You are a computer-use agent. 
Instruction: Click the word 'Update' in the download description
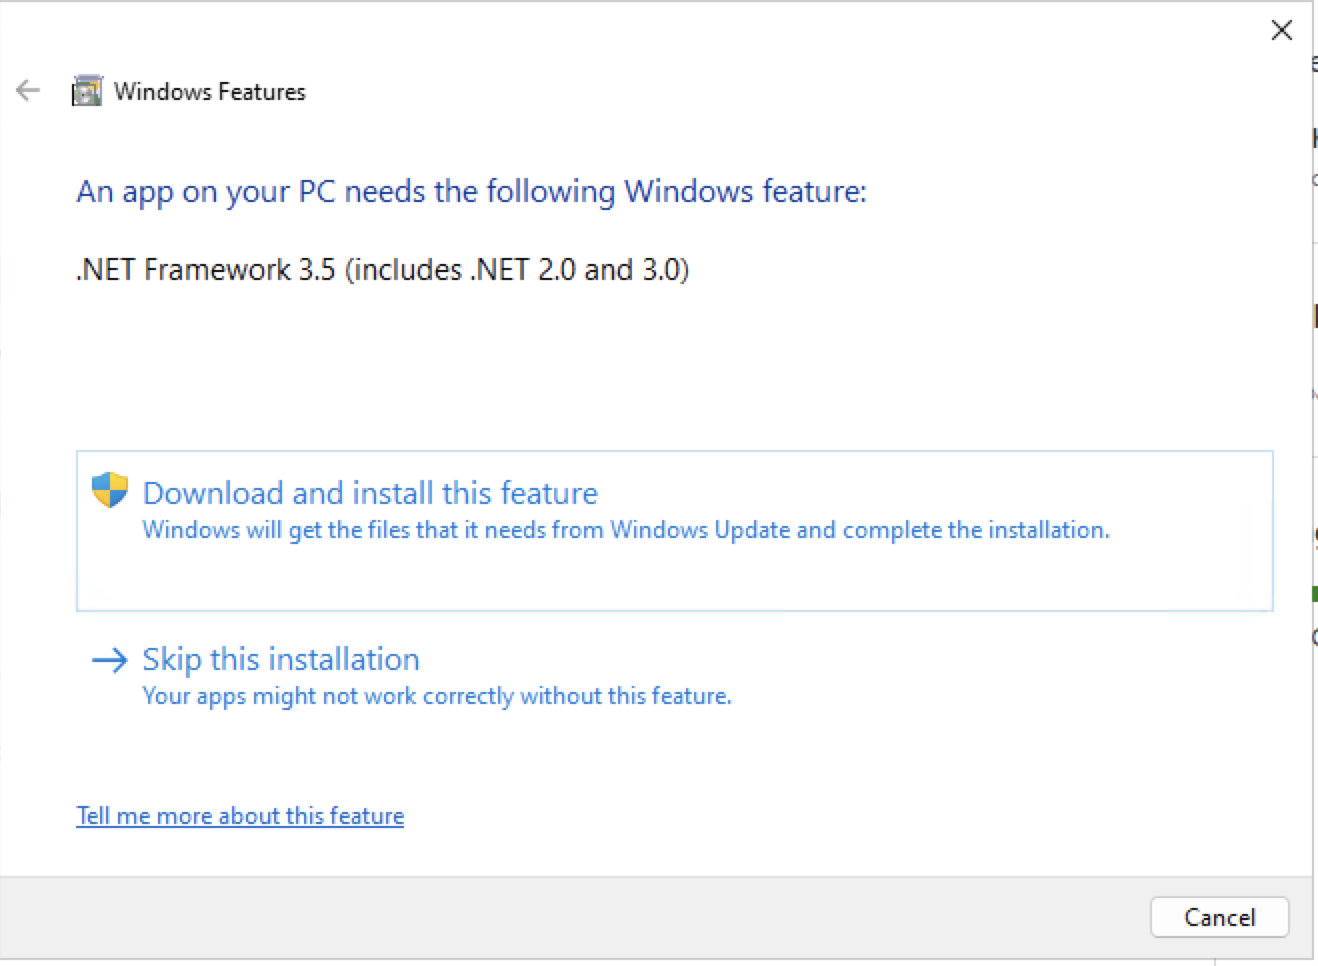coord(752,530)
